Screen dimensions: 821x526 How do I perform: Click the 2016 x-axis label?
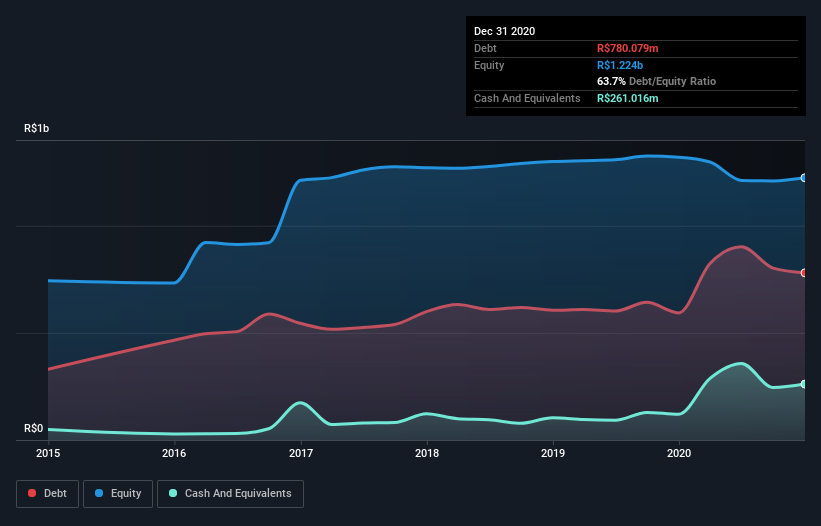pyautogui.click(x=174, y=453)
